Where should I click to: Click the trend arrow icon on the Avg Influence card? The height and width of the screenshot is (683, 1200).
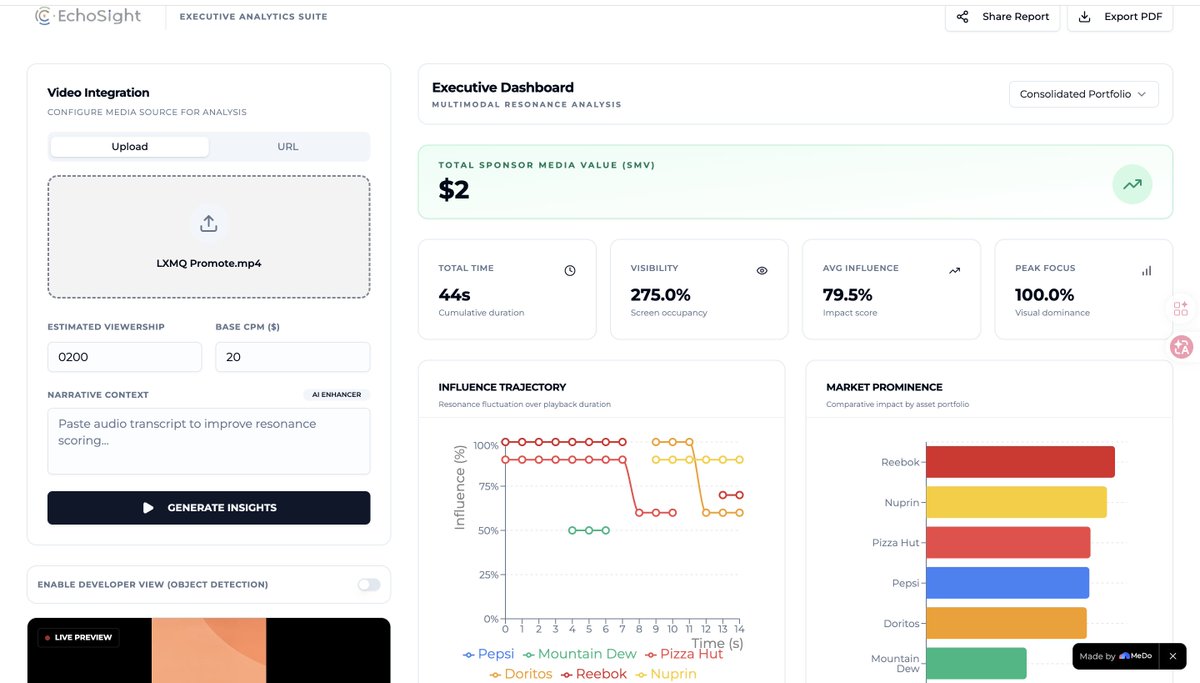954,270
